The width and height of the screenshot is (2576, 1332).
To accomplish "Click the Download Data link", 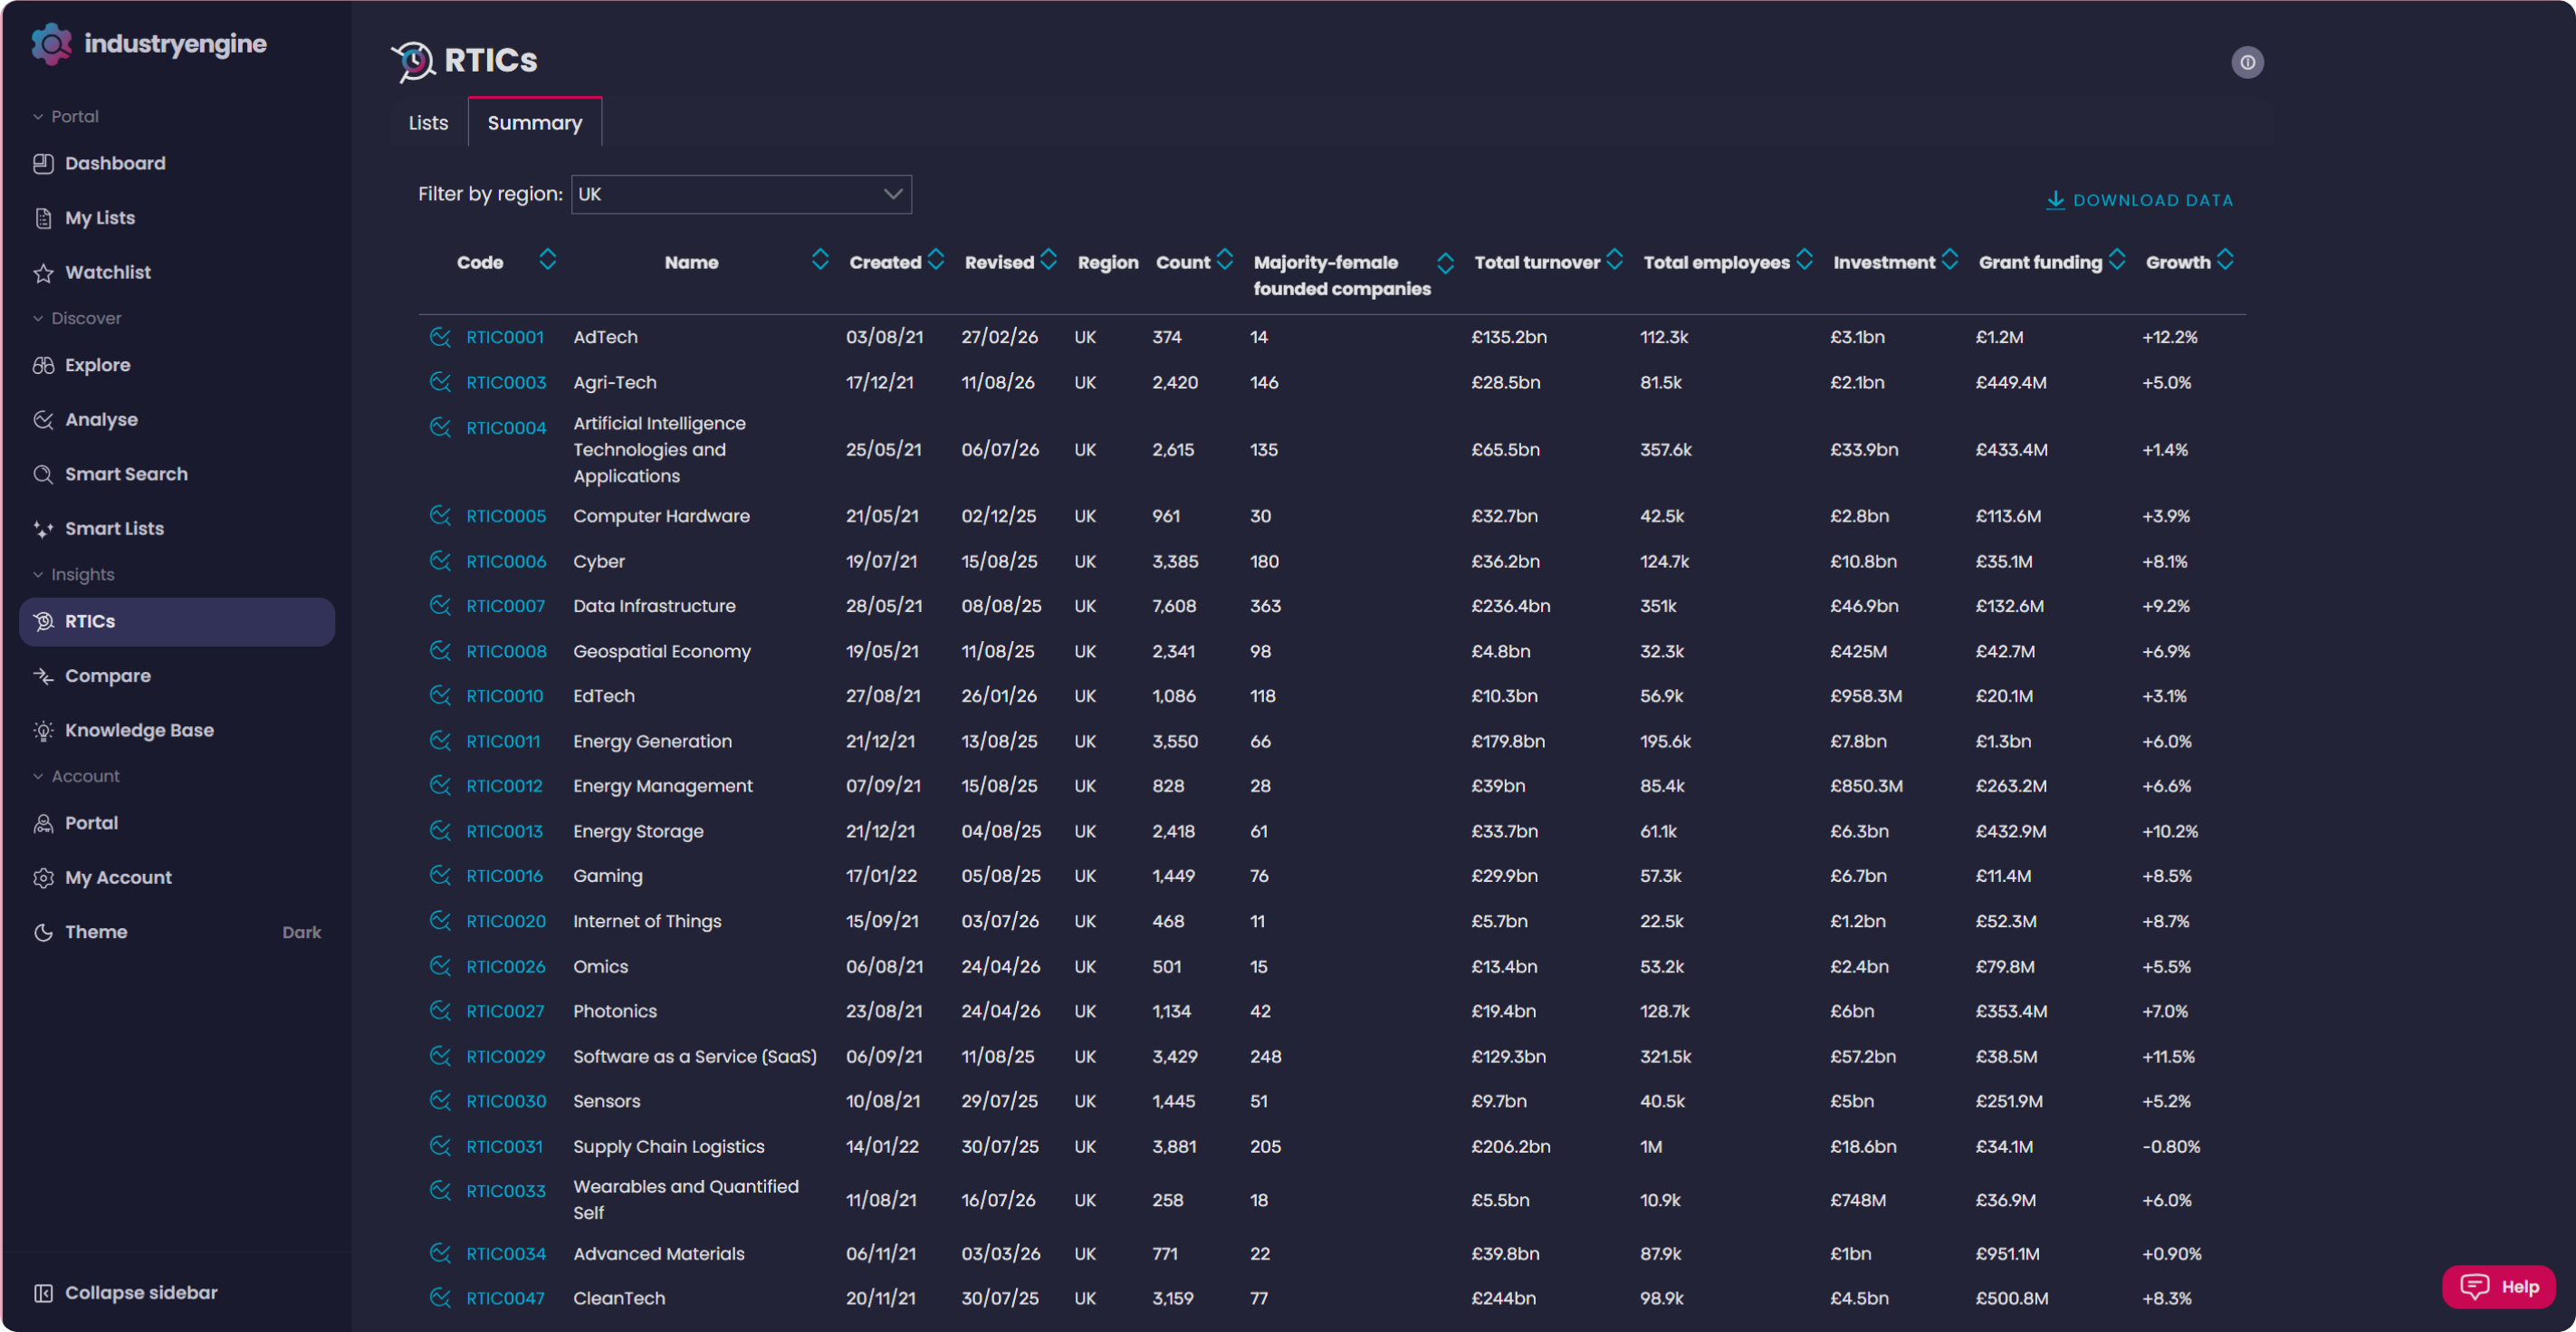I will coord(2140,200).
